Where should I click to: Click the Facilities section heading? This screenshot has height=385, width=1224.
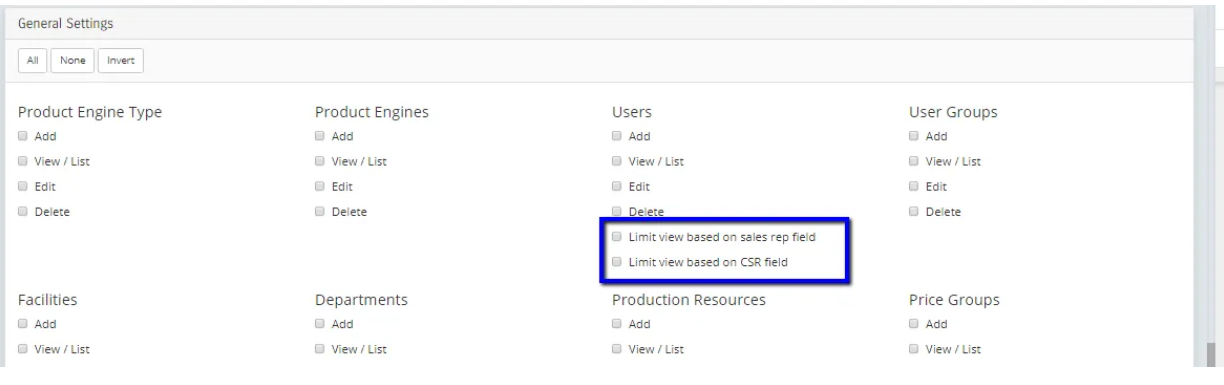[x=48, y=299]
